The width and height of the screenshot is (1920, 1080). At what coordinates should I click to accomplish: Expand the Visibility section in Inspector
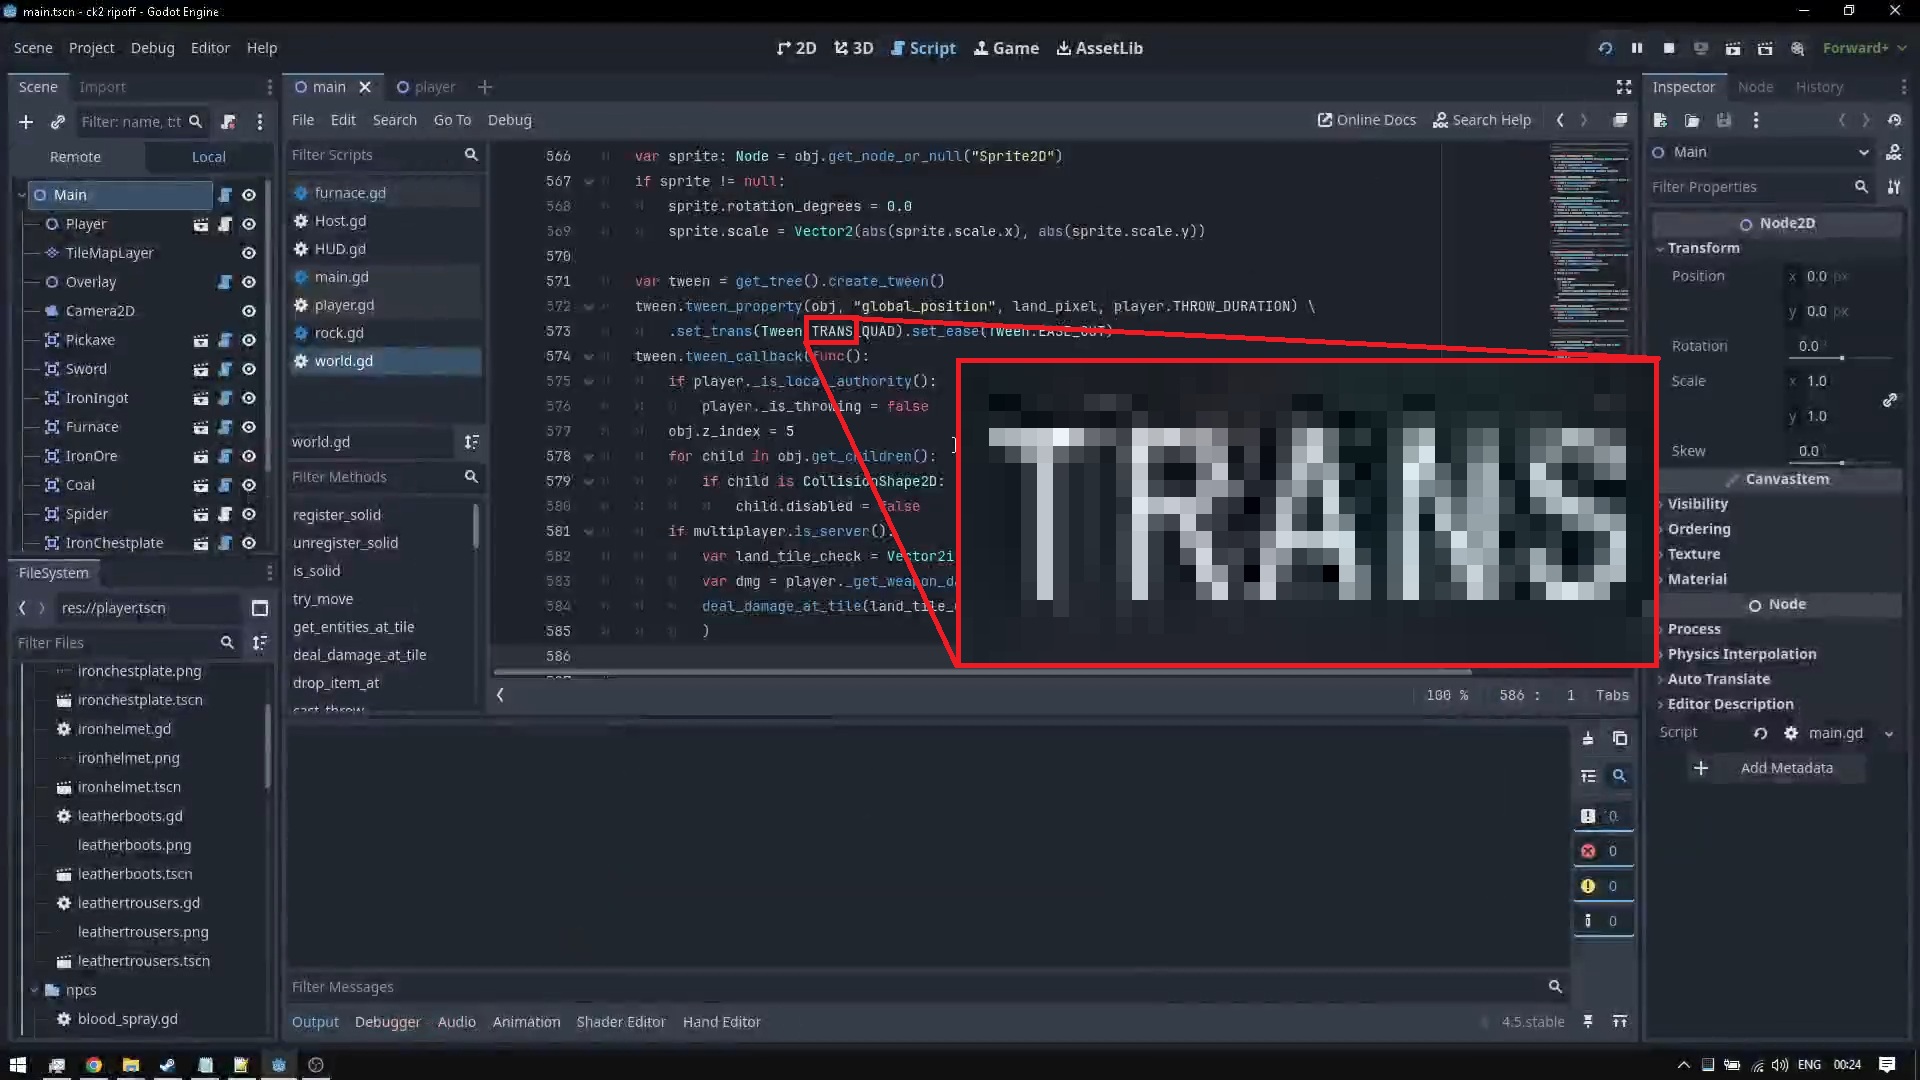[1697, 504]
